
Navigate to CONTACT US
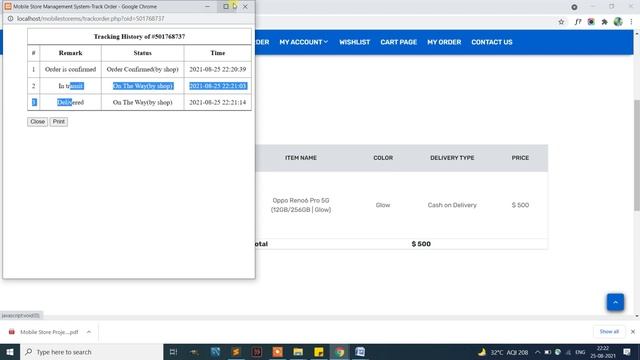491,42
